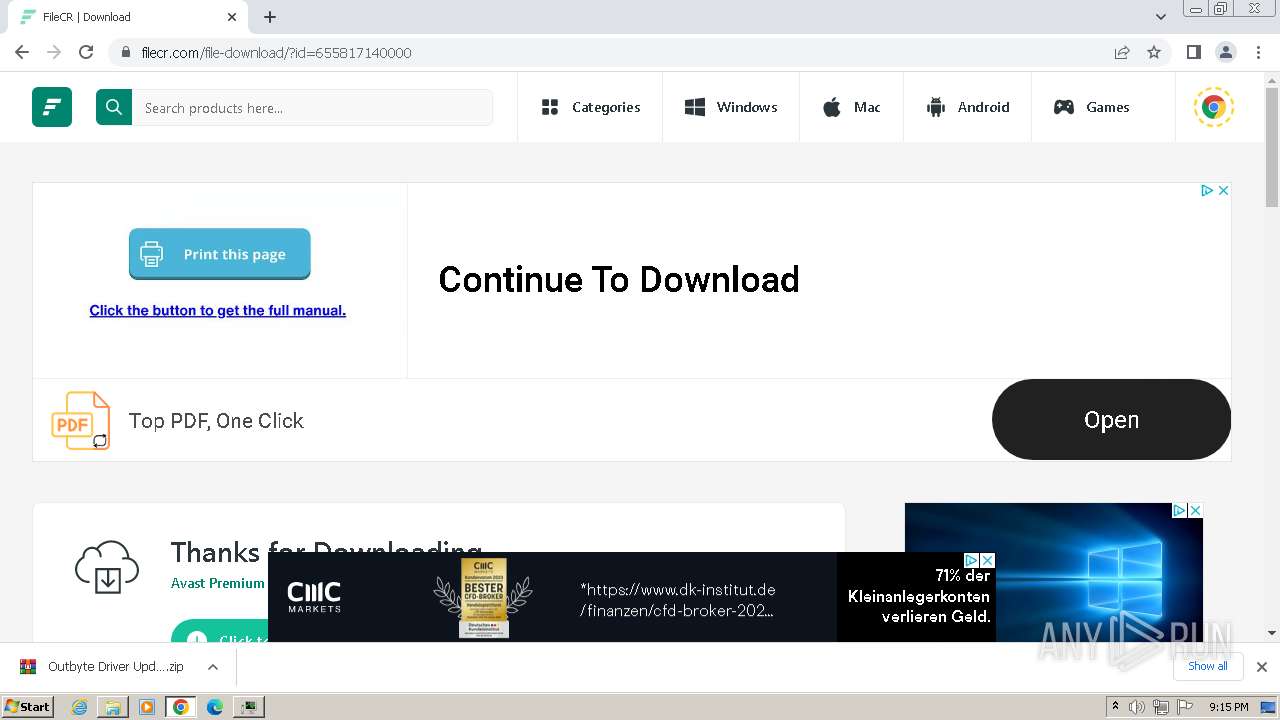
Task: Reload the current page
Action: [x=86, y=52]
